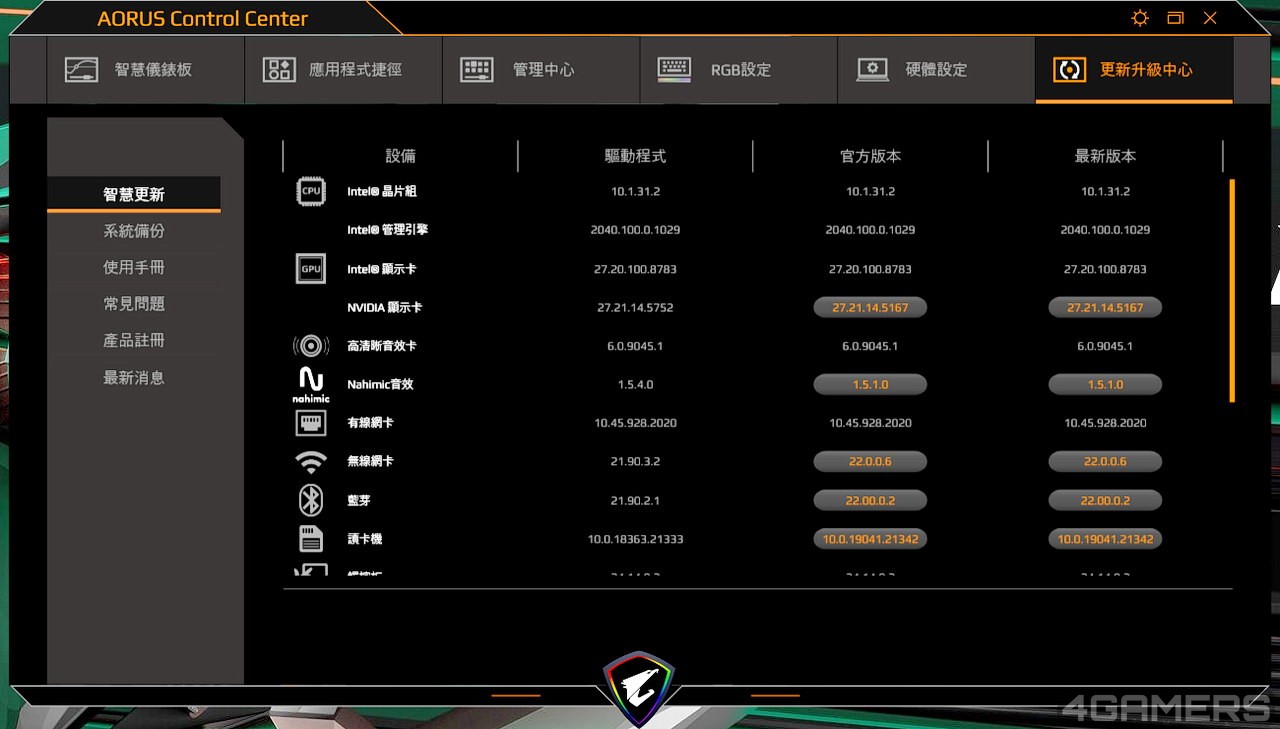The image size is (1280, 729).
Task: Open the 智慧儀錶板 dashboard tab
Action: (145, 70)
